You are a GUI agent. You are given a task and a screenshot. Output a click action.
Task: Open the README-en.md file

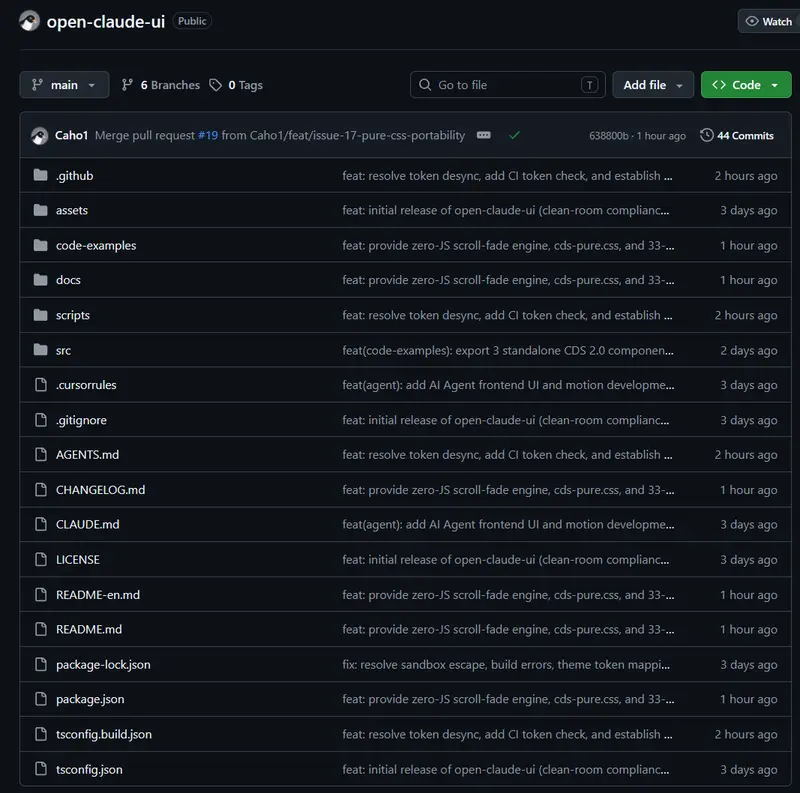(x=98, y=595)
